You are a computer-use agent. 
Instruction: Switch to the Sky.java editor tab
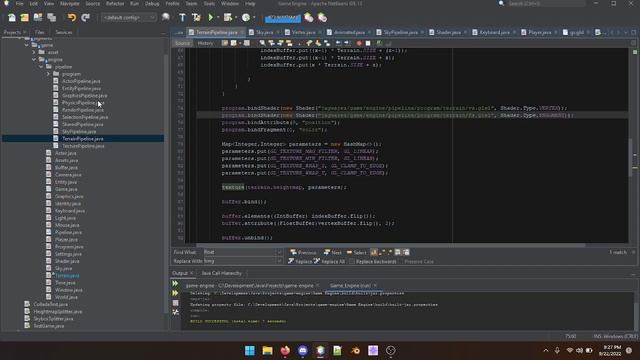(x=264, y=32)
